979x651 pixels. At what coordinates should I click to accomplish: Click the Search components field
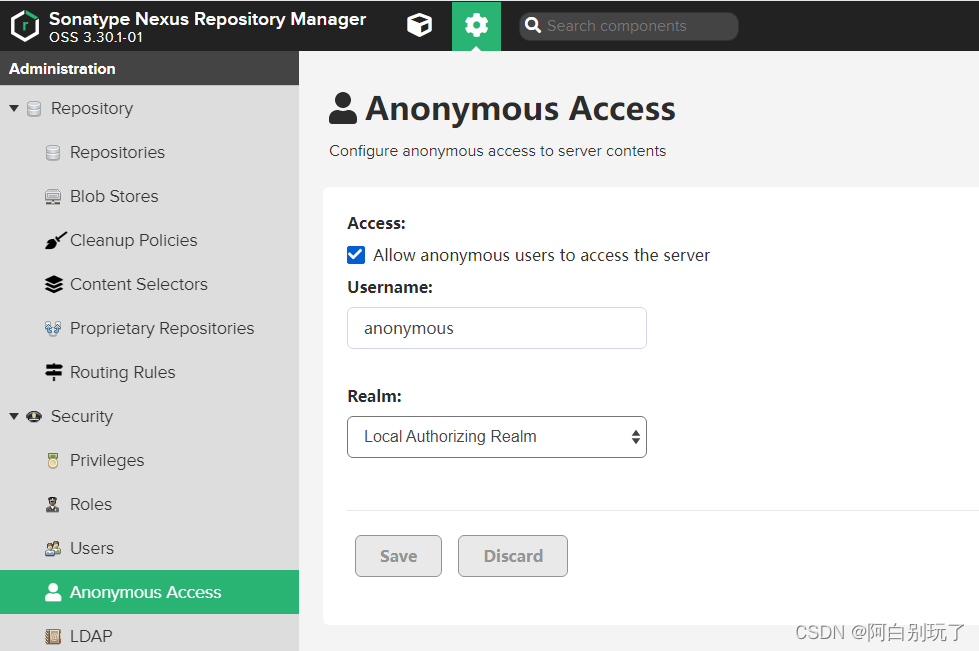628,25
